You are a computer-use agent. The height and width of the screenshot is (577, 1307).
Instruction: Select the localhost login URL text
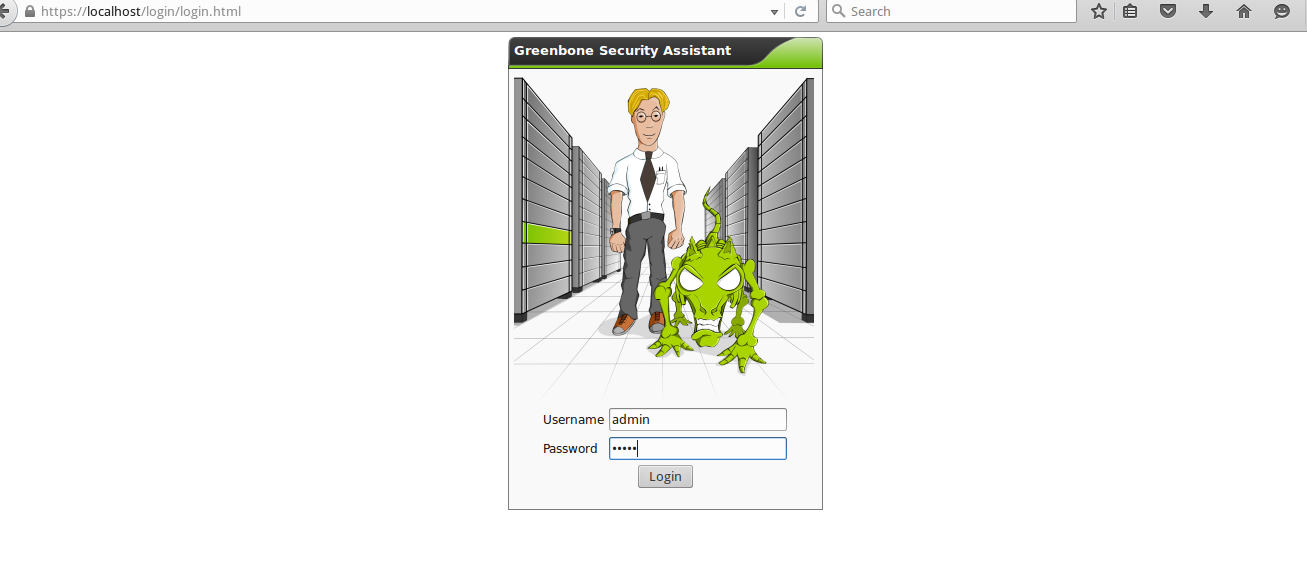pos(141,12)
